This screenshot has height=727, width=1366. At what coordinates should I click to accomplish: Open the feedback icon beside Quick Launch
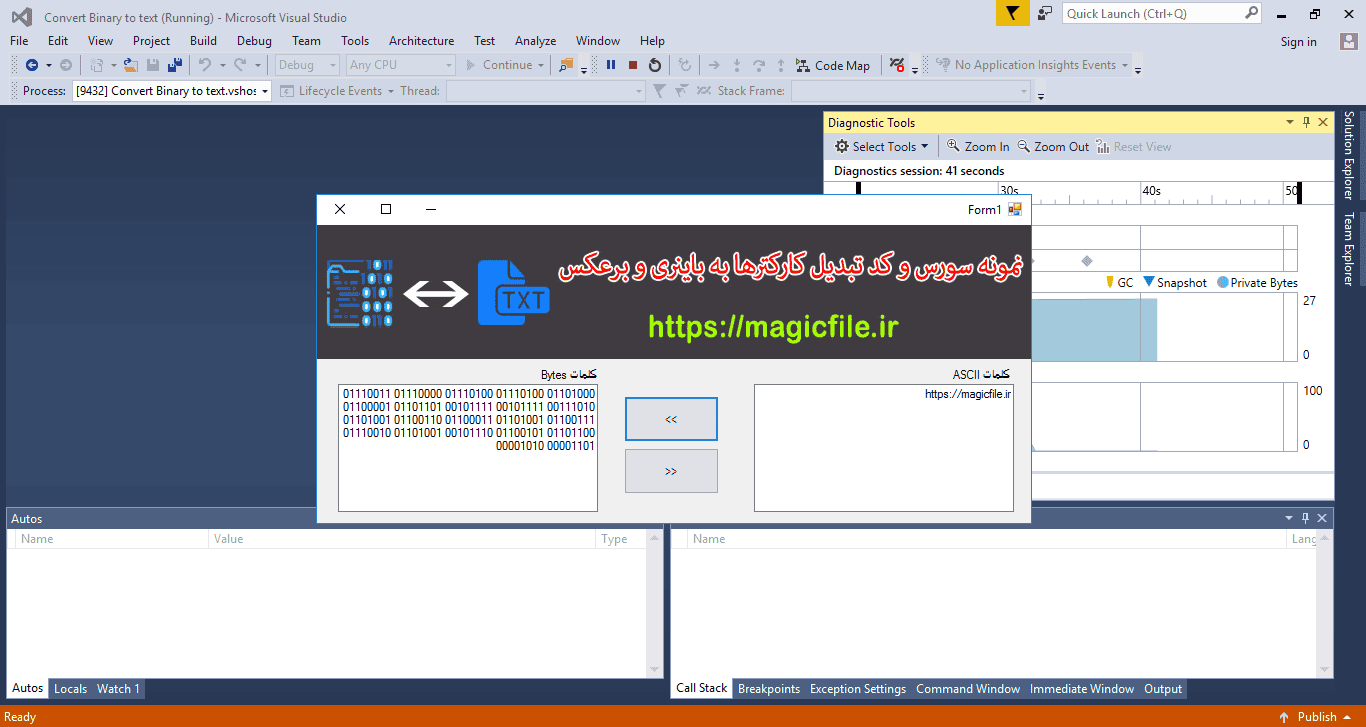pos(1045,13)
